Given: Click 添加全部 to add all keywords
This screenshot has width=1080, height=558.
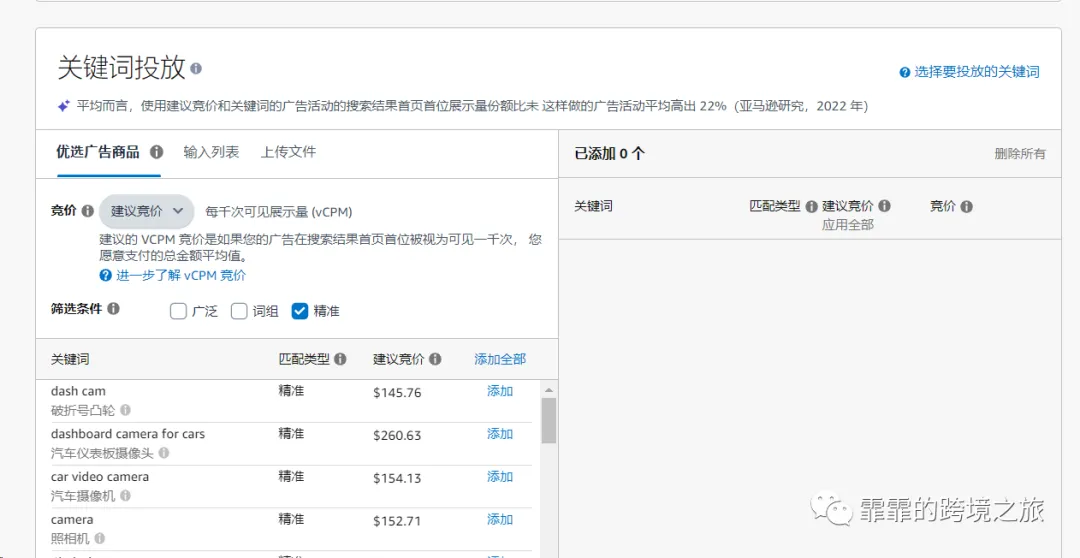Looking at the screenshot, I should pyautogui.click(x=500, y=359).
